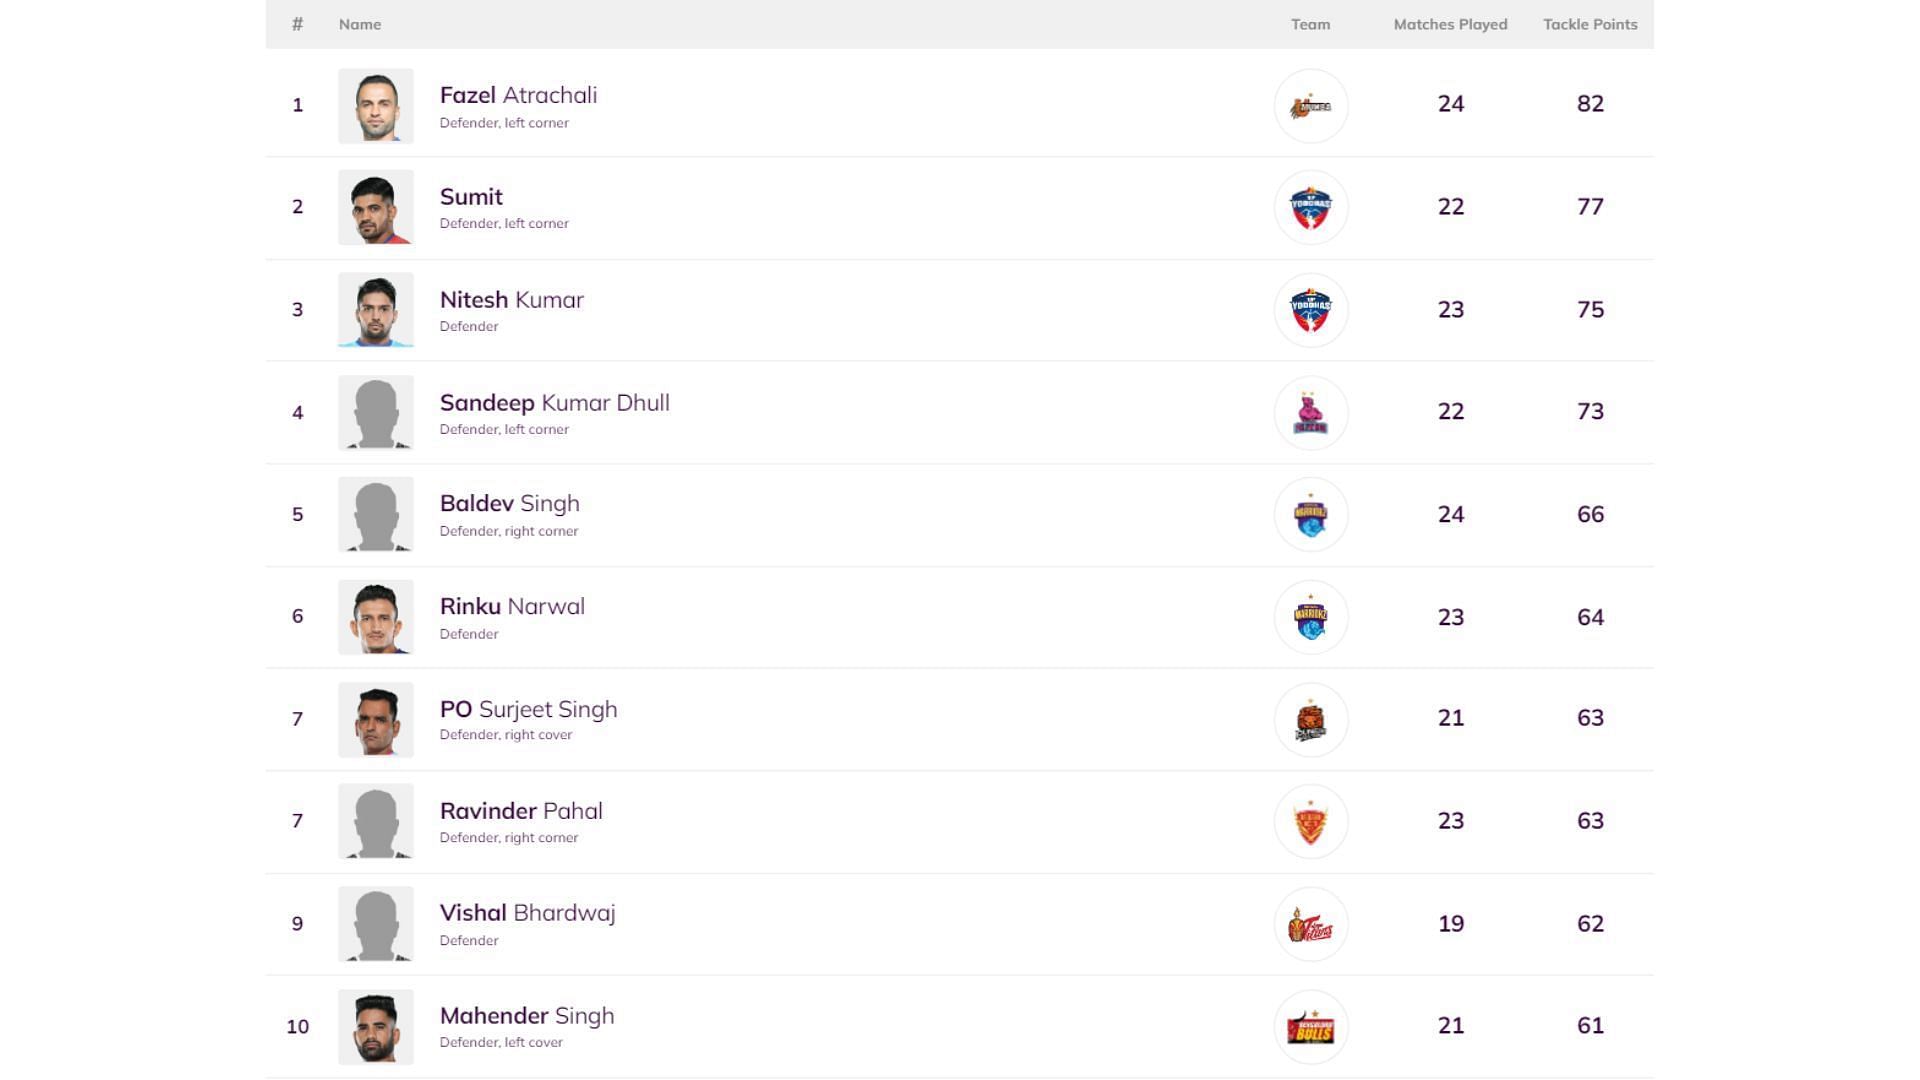Click the Team column header

pyautogui.click(x=1310, y=24)
